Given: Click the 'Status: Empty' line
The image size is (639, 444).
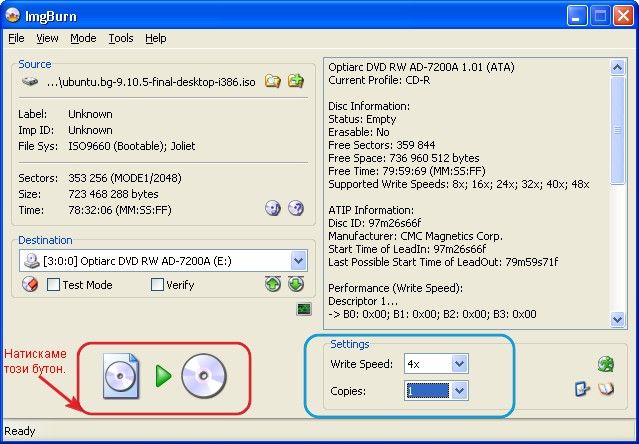Looking at the screenshot, I should 362,119.
